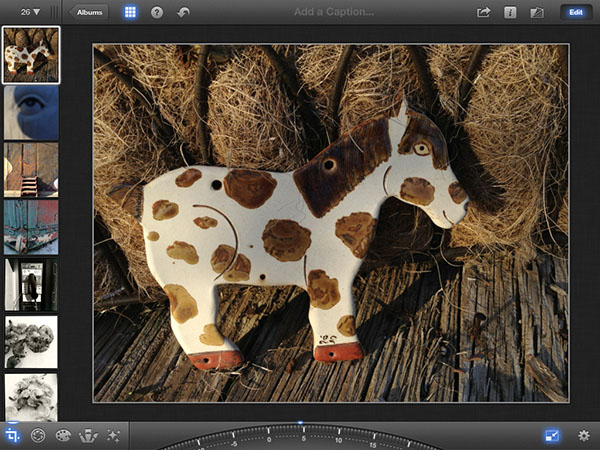
Task: Toggle show original photo button
Action: tap(552, 435)
